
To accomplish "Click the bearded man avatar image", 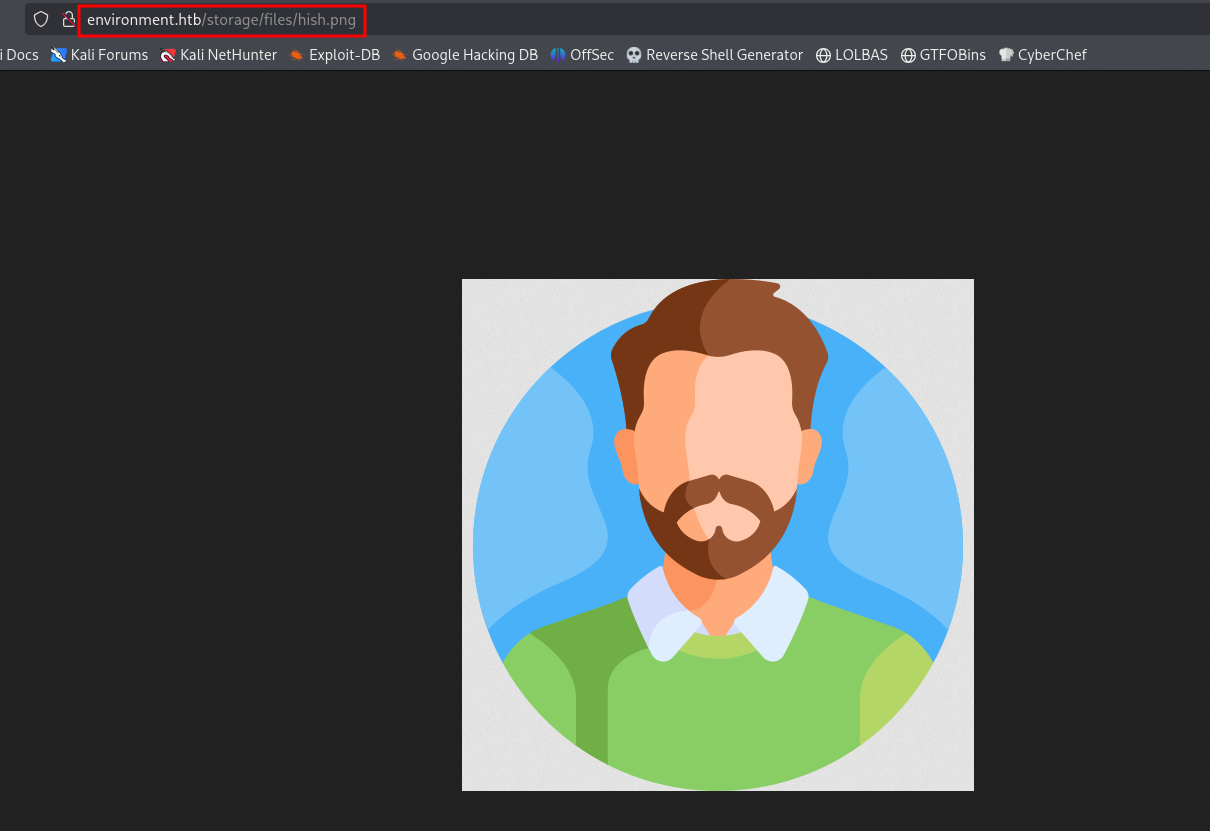I will tap(717, 534).
